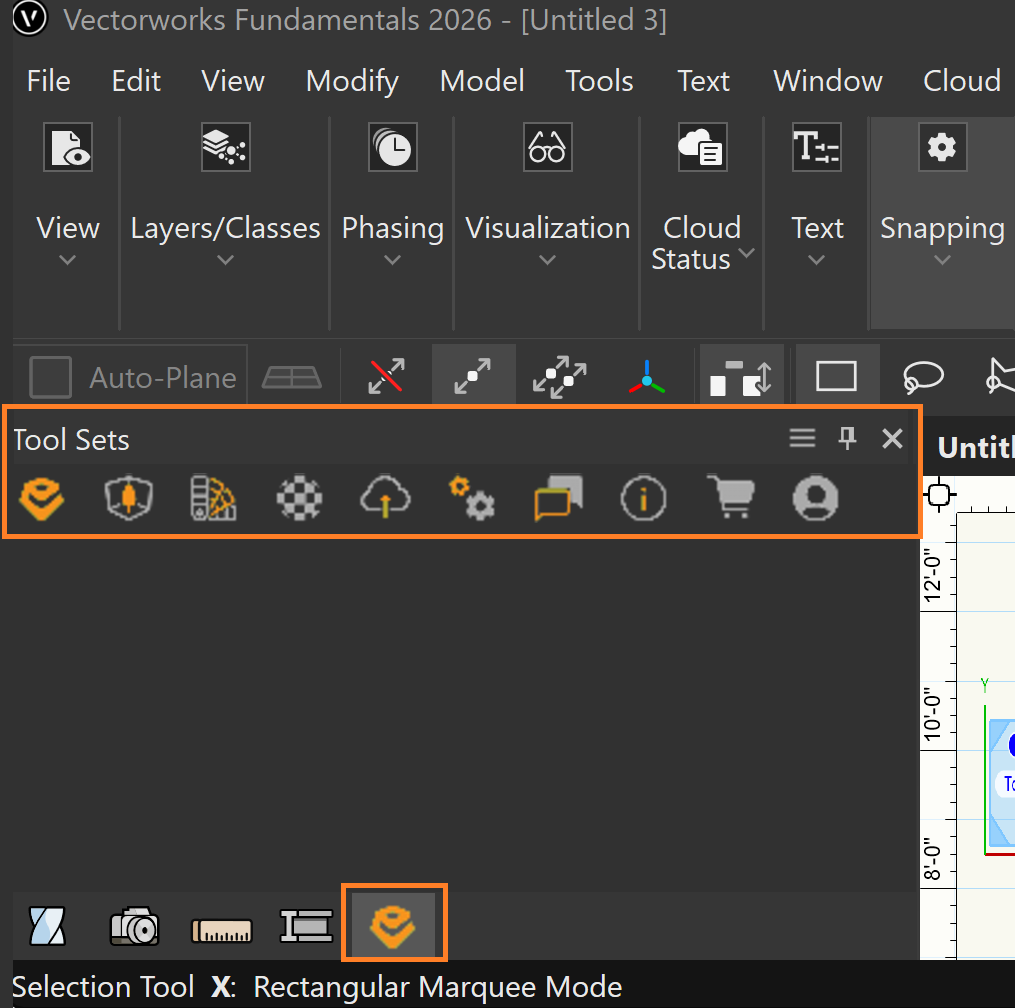The image size is (1015, 1008).
Task: Select Rectangular Marquee mode
Action: [x=836, y=376]
